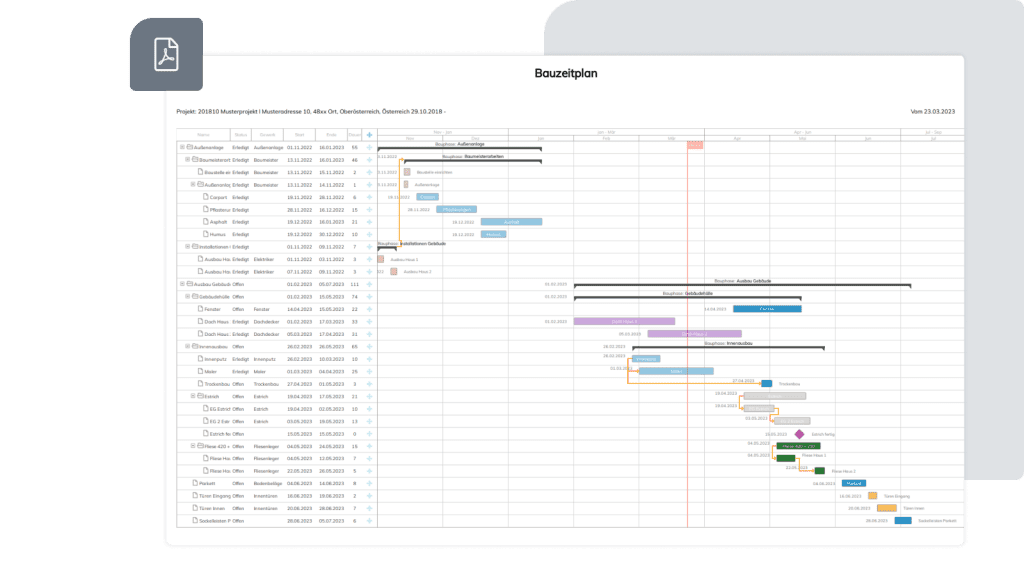Click the folder icon next to Estrich

pyautogui.click(x=199, y=396)
